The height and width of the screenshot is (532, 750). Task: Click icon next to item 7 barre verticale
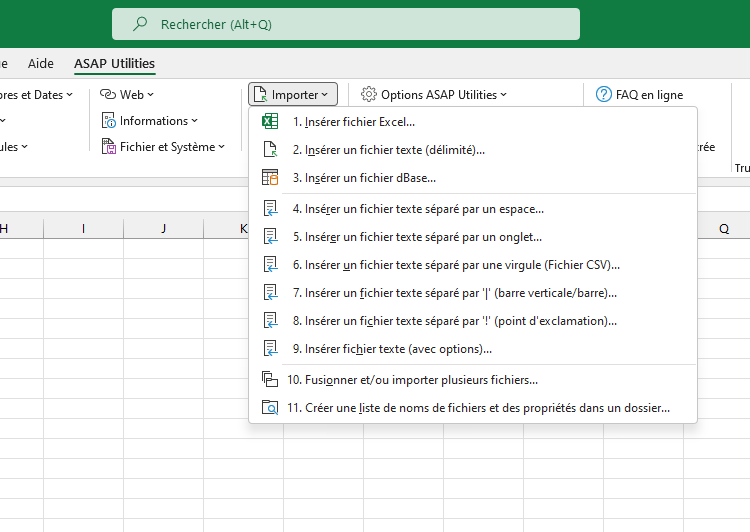pos(271,292)
